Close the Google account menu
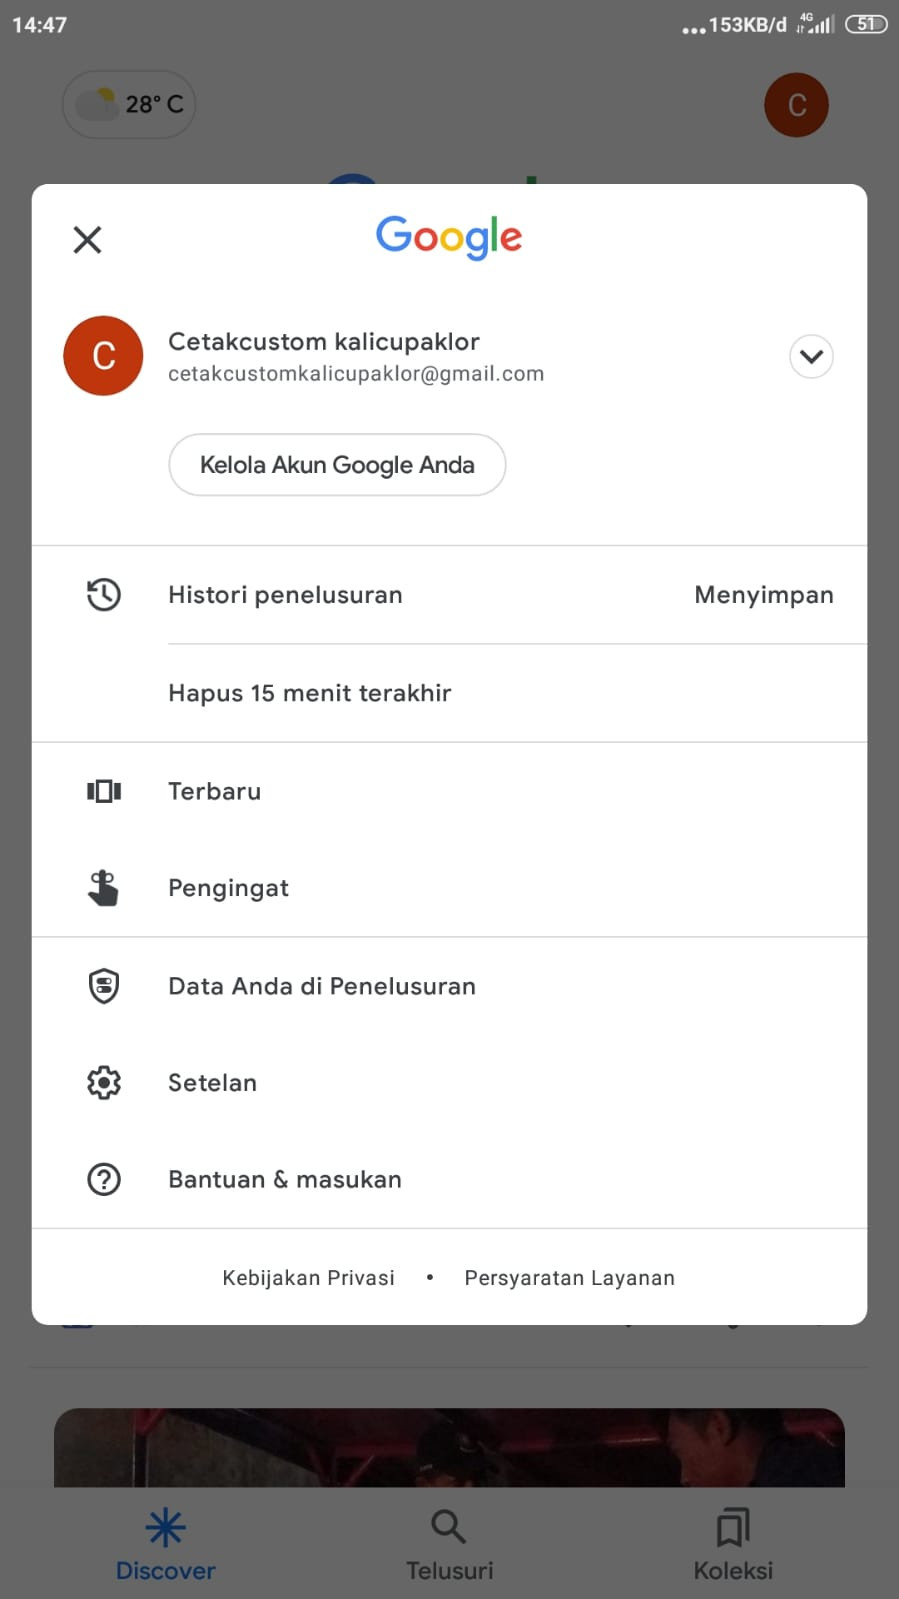The width and height of the screenshot is (899, 1599). [x=88, y=240]
